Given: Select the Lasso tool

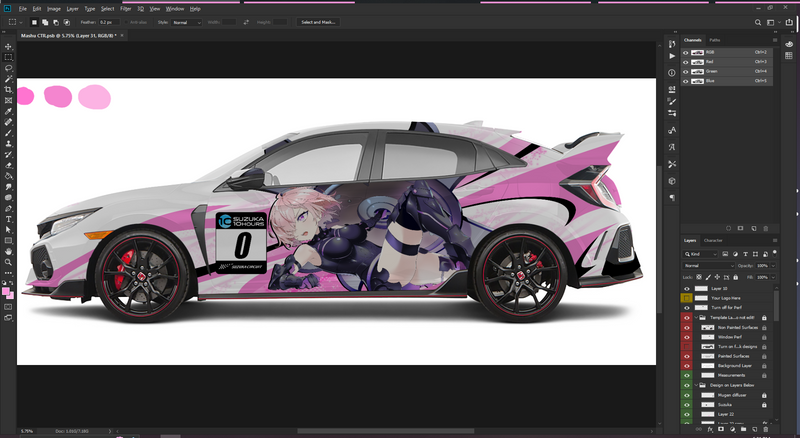Looking at the screenshot, I should pyautogui.click(x=9, y=68).
